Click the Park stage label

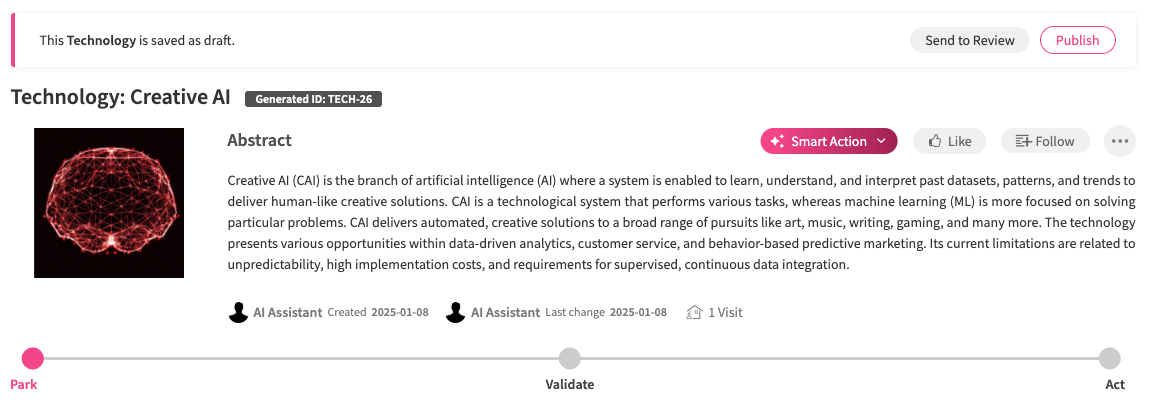24,385
